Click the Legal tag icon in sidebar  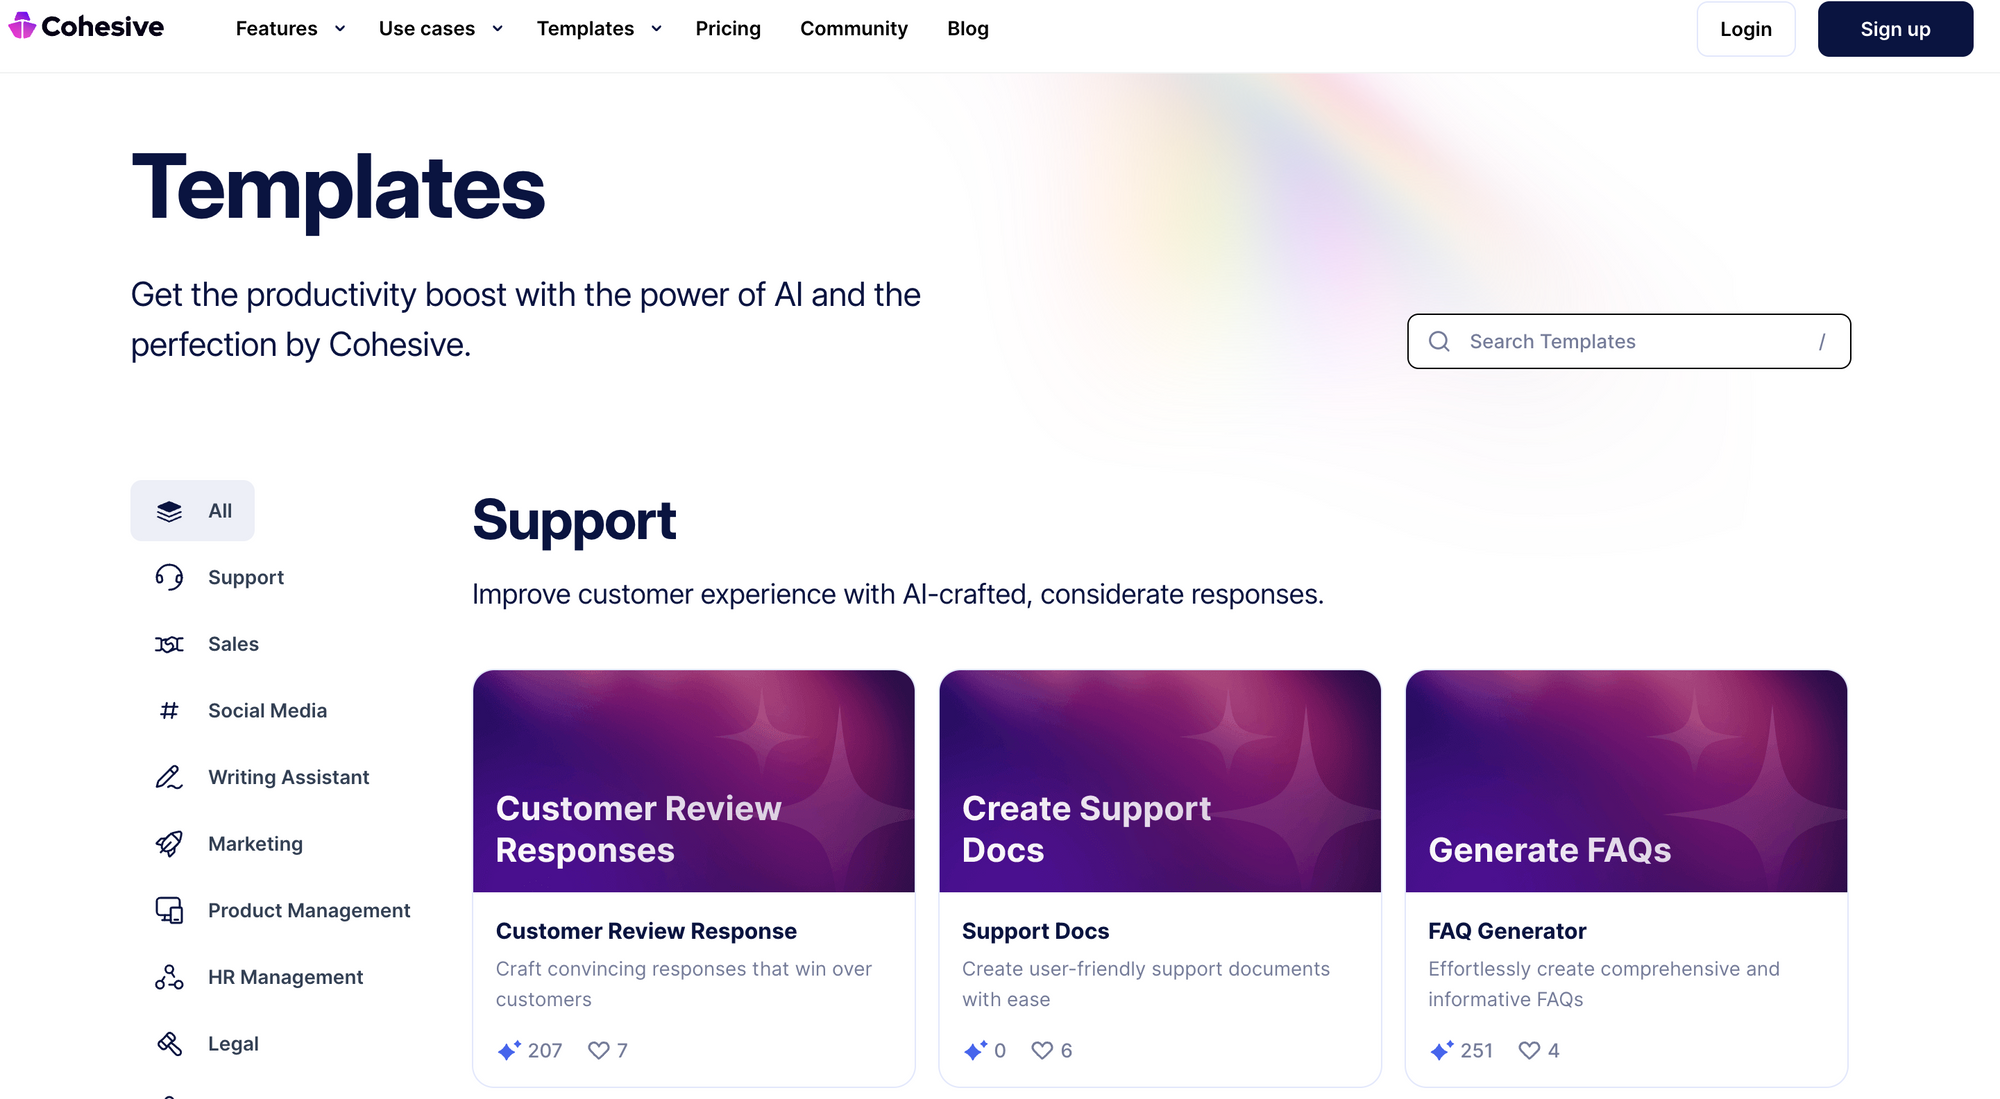point(169,1042)
